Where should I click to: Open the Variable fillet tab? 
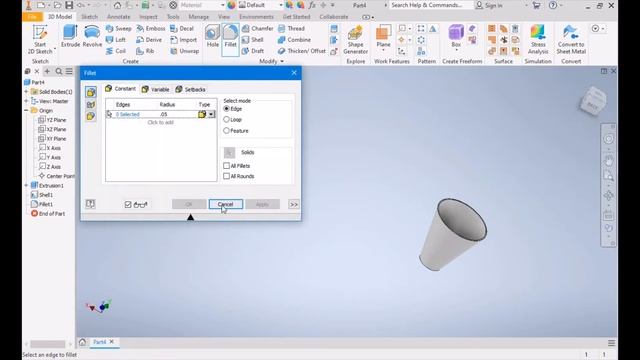[x=156, y=89]
